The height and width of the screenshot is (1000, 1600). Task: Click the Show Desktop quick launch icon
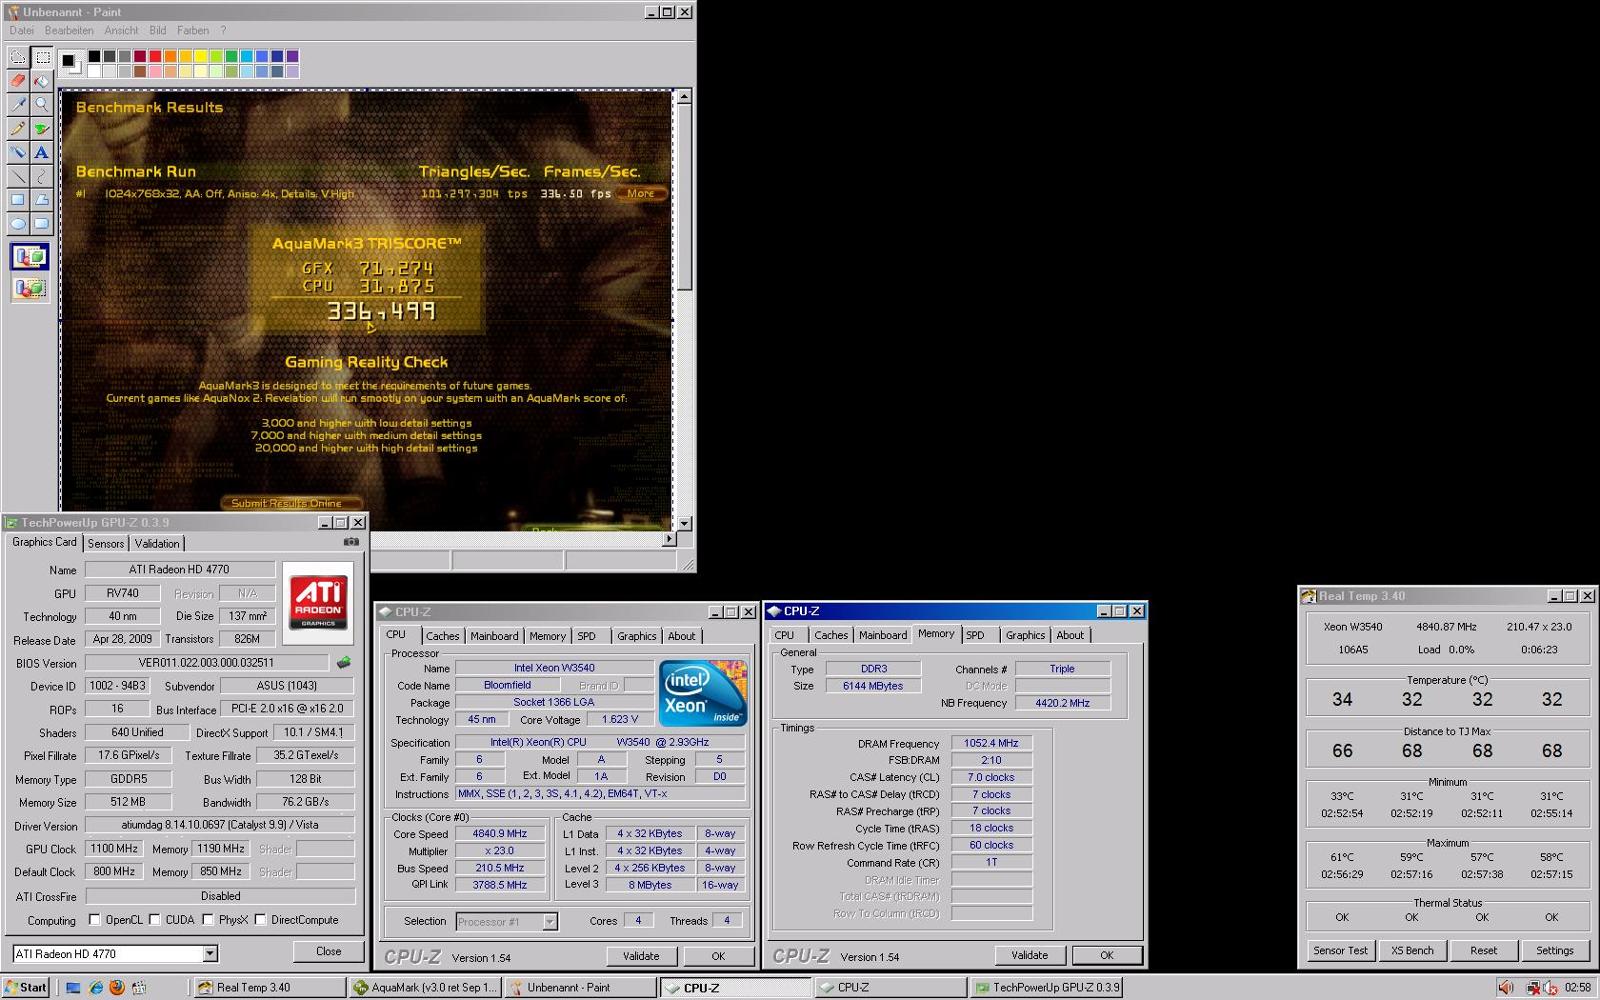coord(73,988)
